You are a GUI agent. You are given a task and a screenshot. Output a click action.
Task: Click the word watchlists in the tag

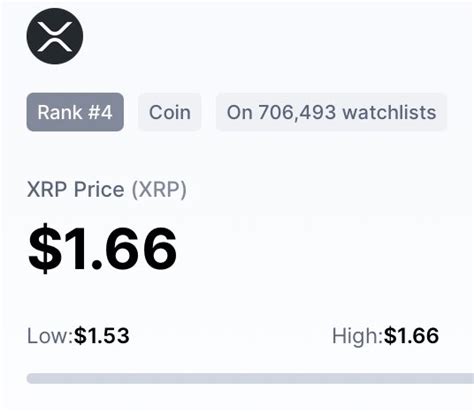coord(389,112)
